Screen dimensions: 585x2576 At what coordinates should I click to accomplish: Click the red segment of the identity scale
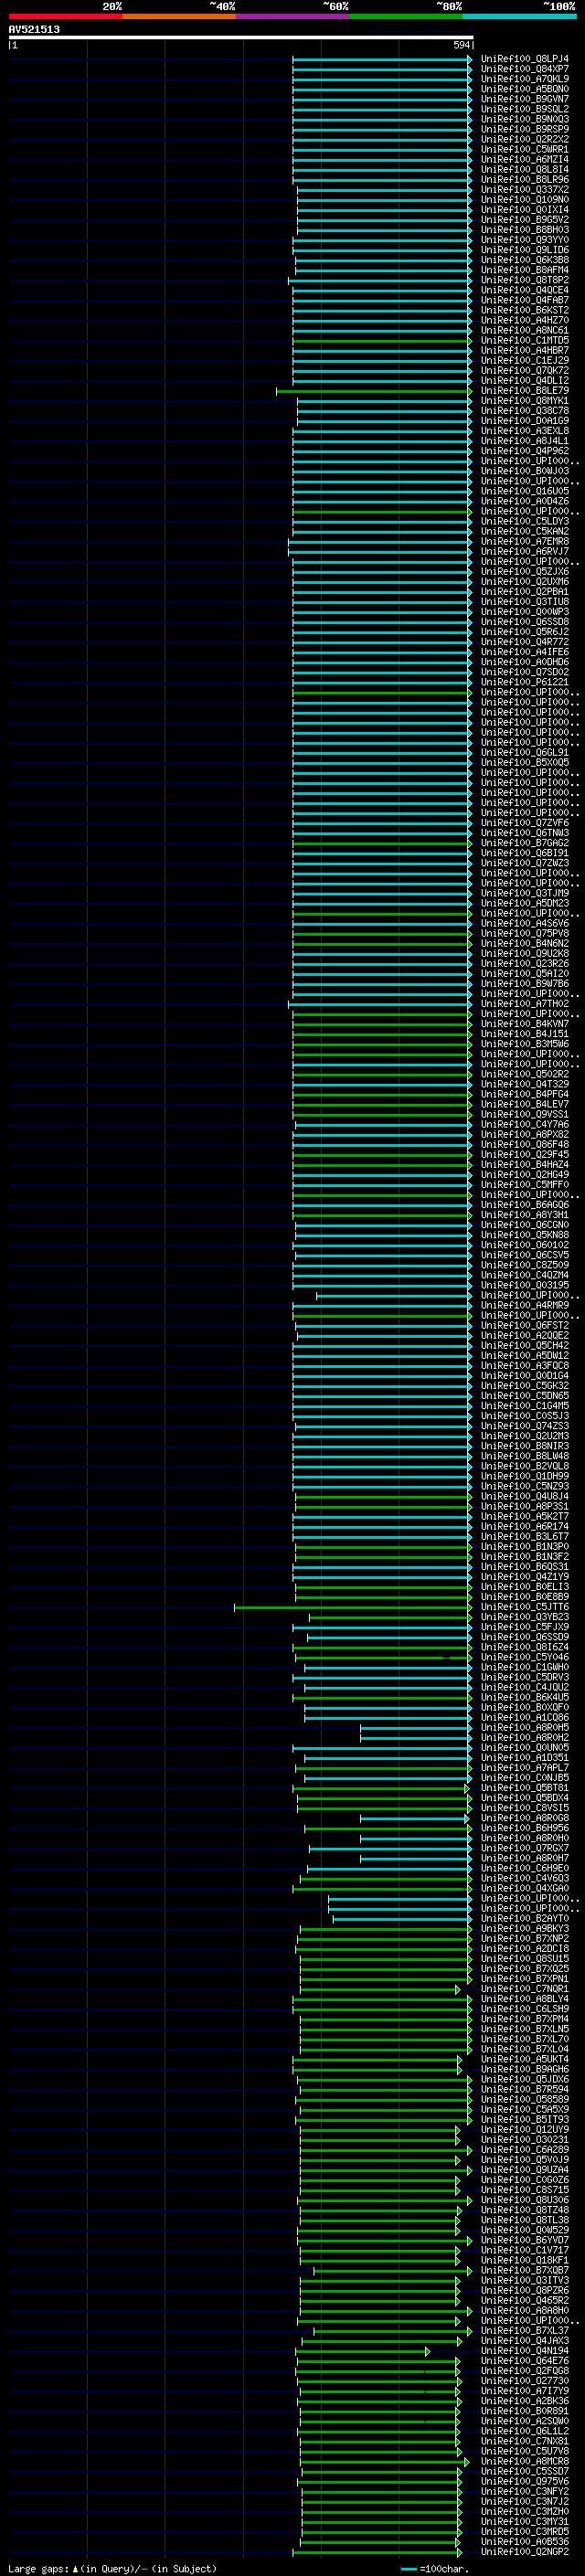[x=65, y=16]
